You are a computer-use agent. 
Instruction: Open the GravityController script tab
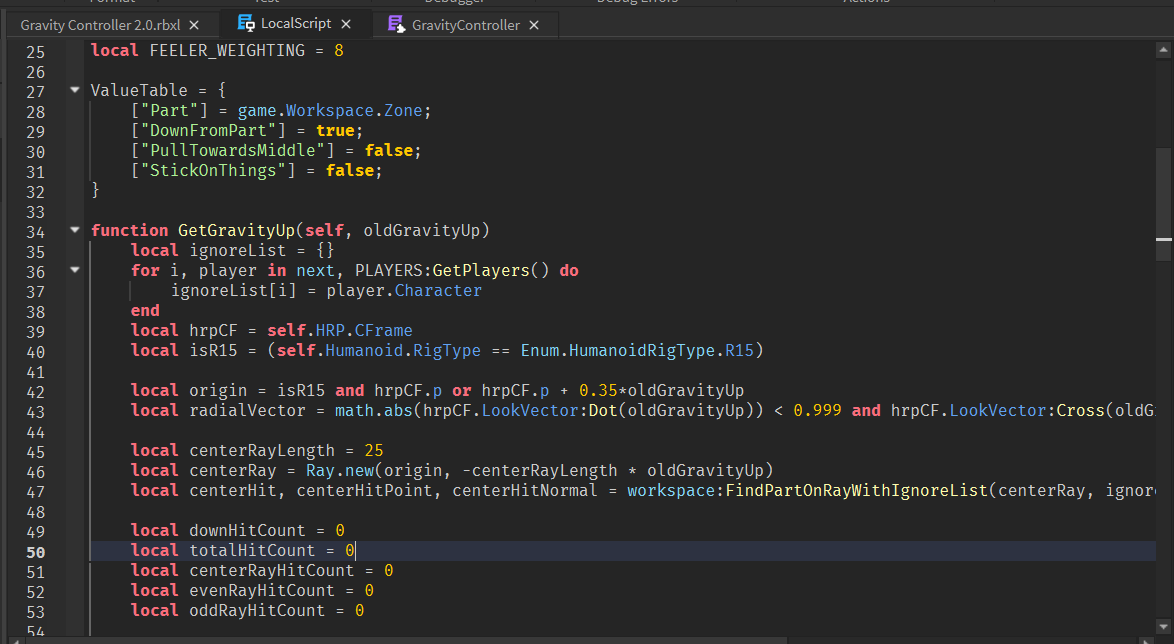click(x=465, y=25)
